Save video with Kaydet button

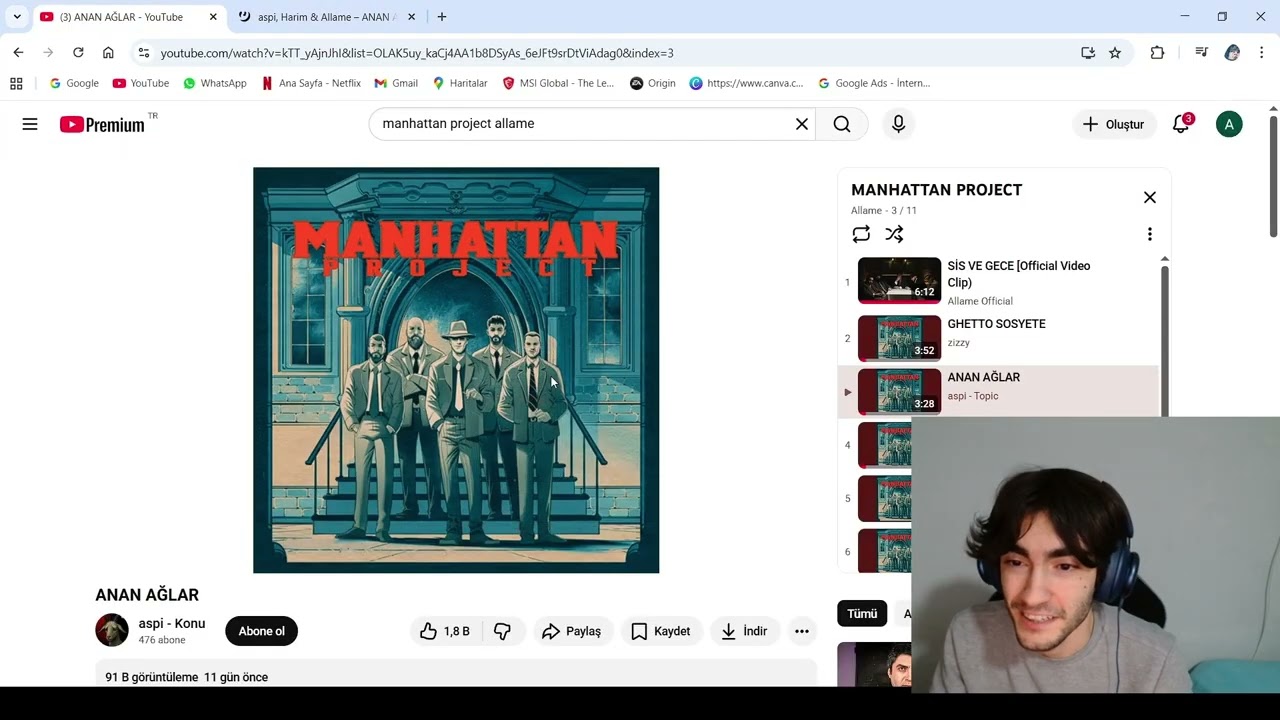pyautogui.click(x=661, y=631)
